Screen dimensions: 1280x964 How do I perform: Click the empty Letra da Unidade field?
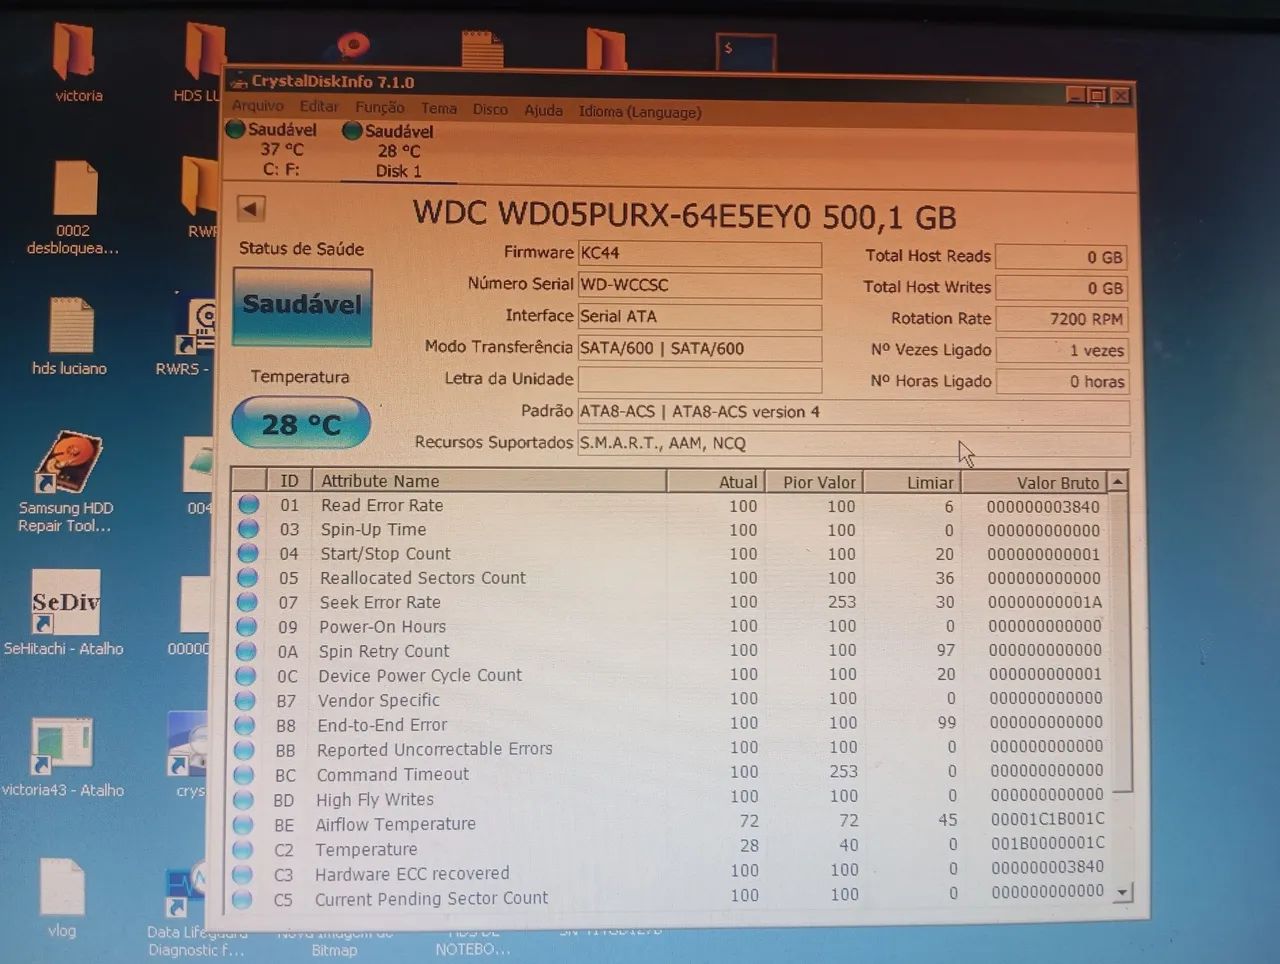tap(699, 380)
